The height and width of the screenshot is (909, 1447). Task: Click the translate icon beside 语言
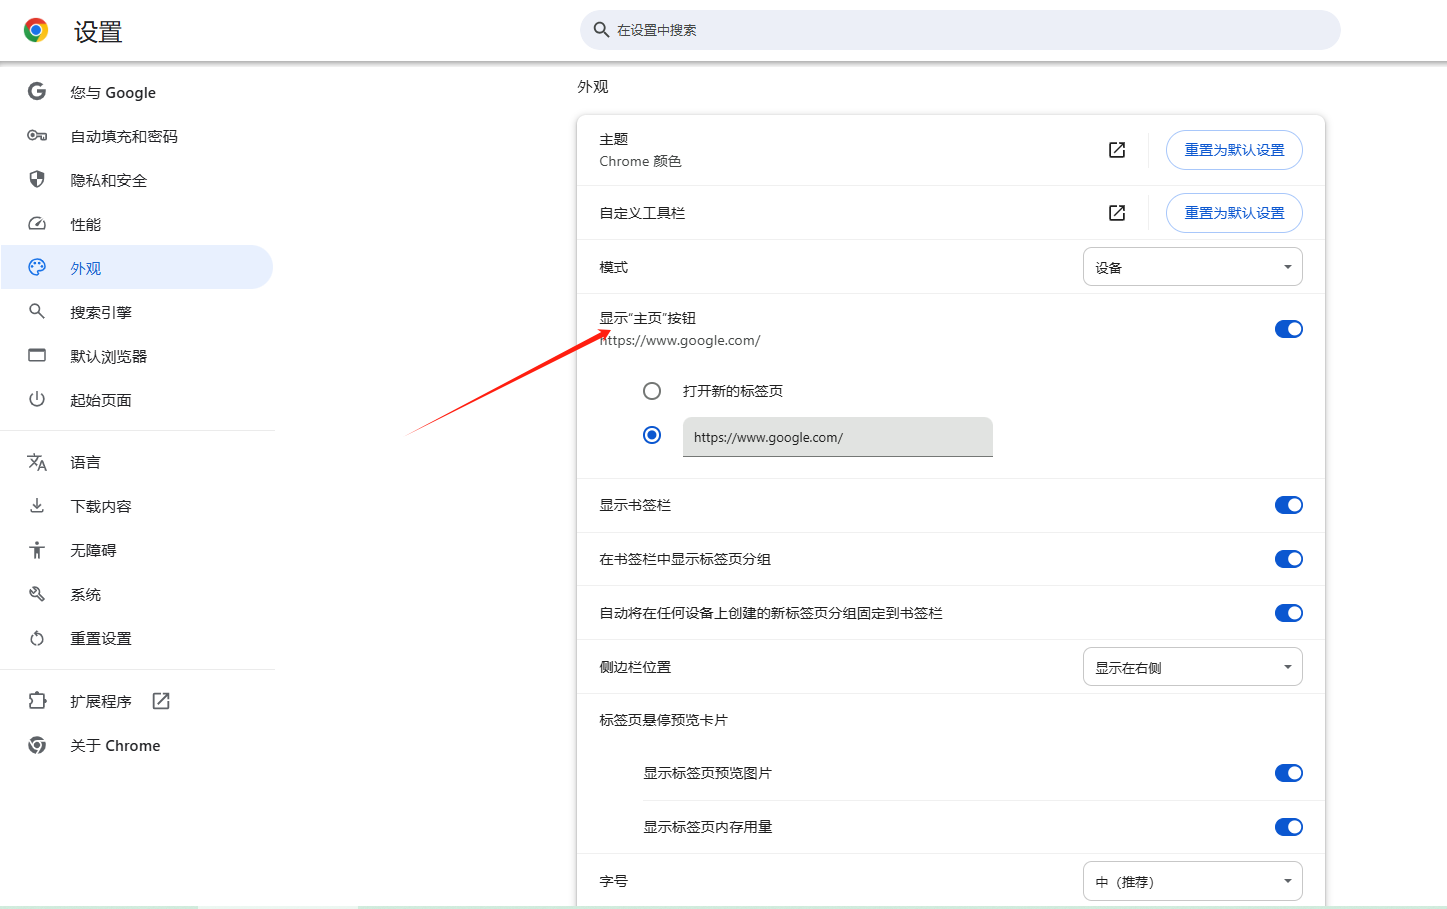click(37, 462)
